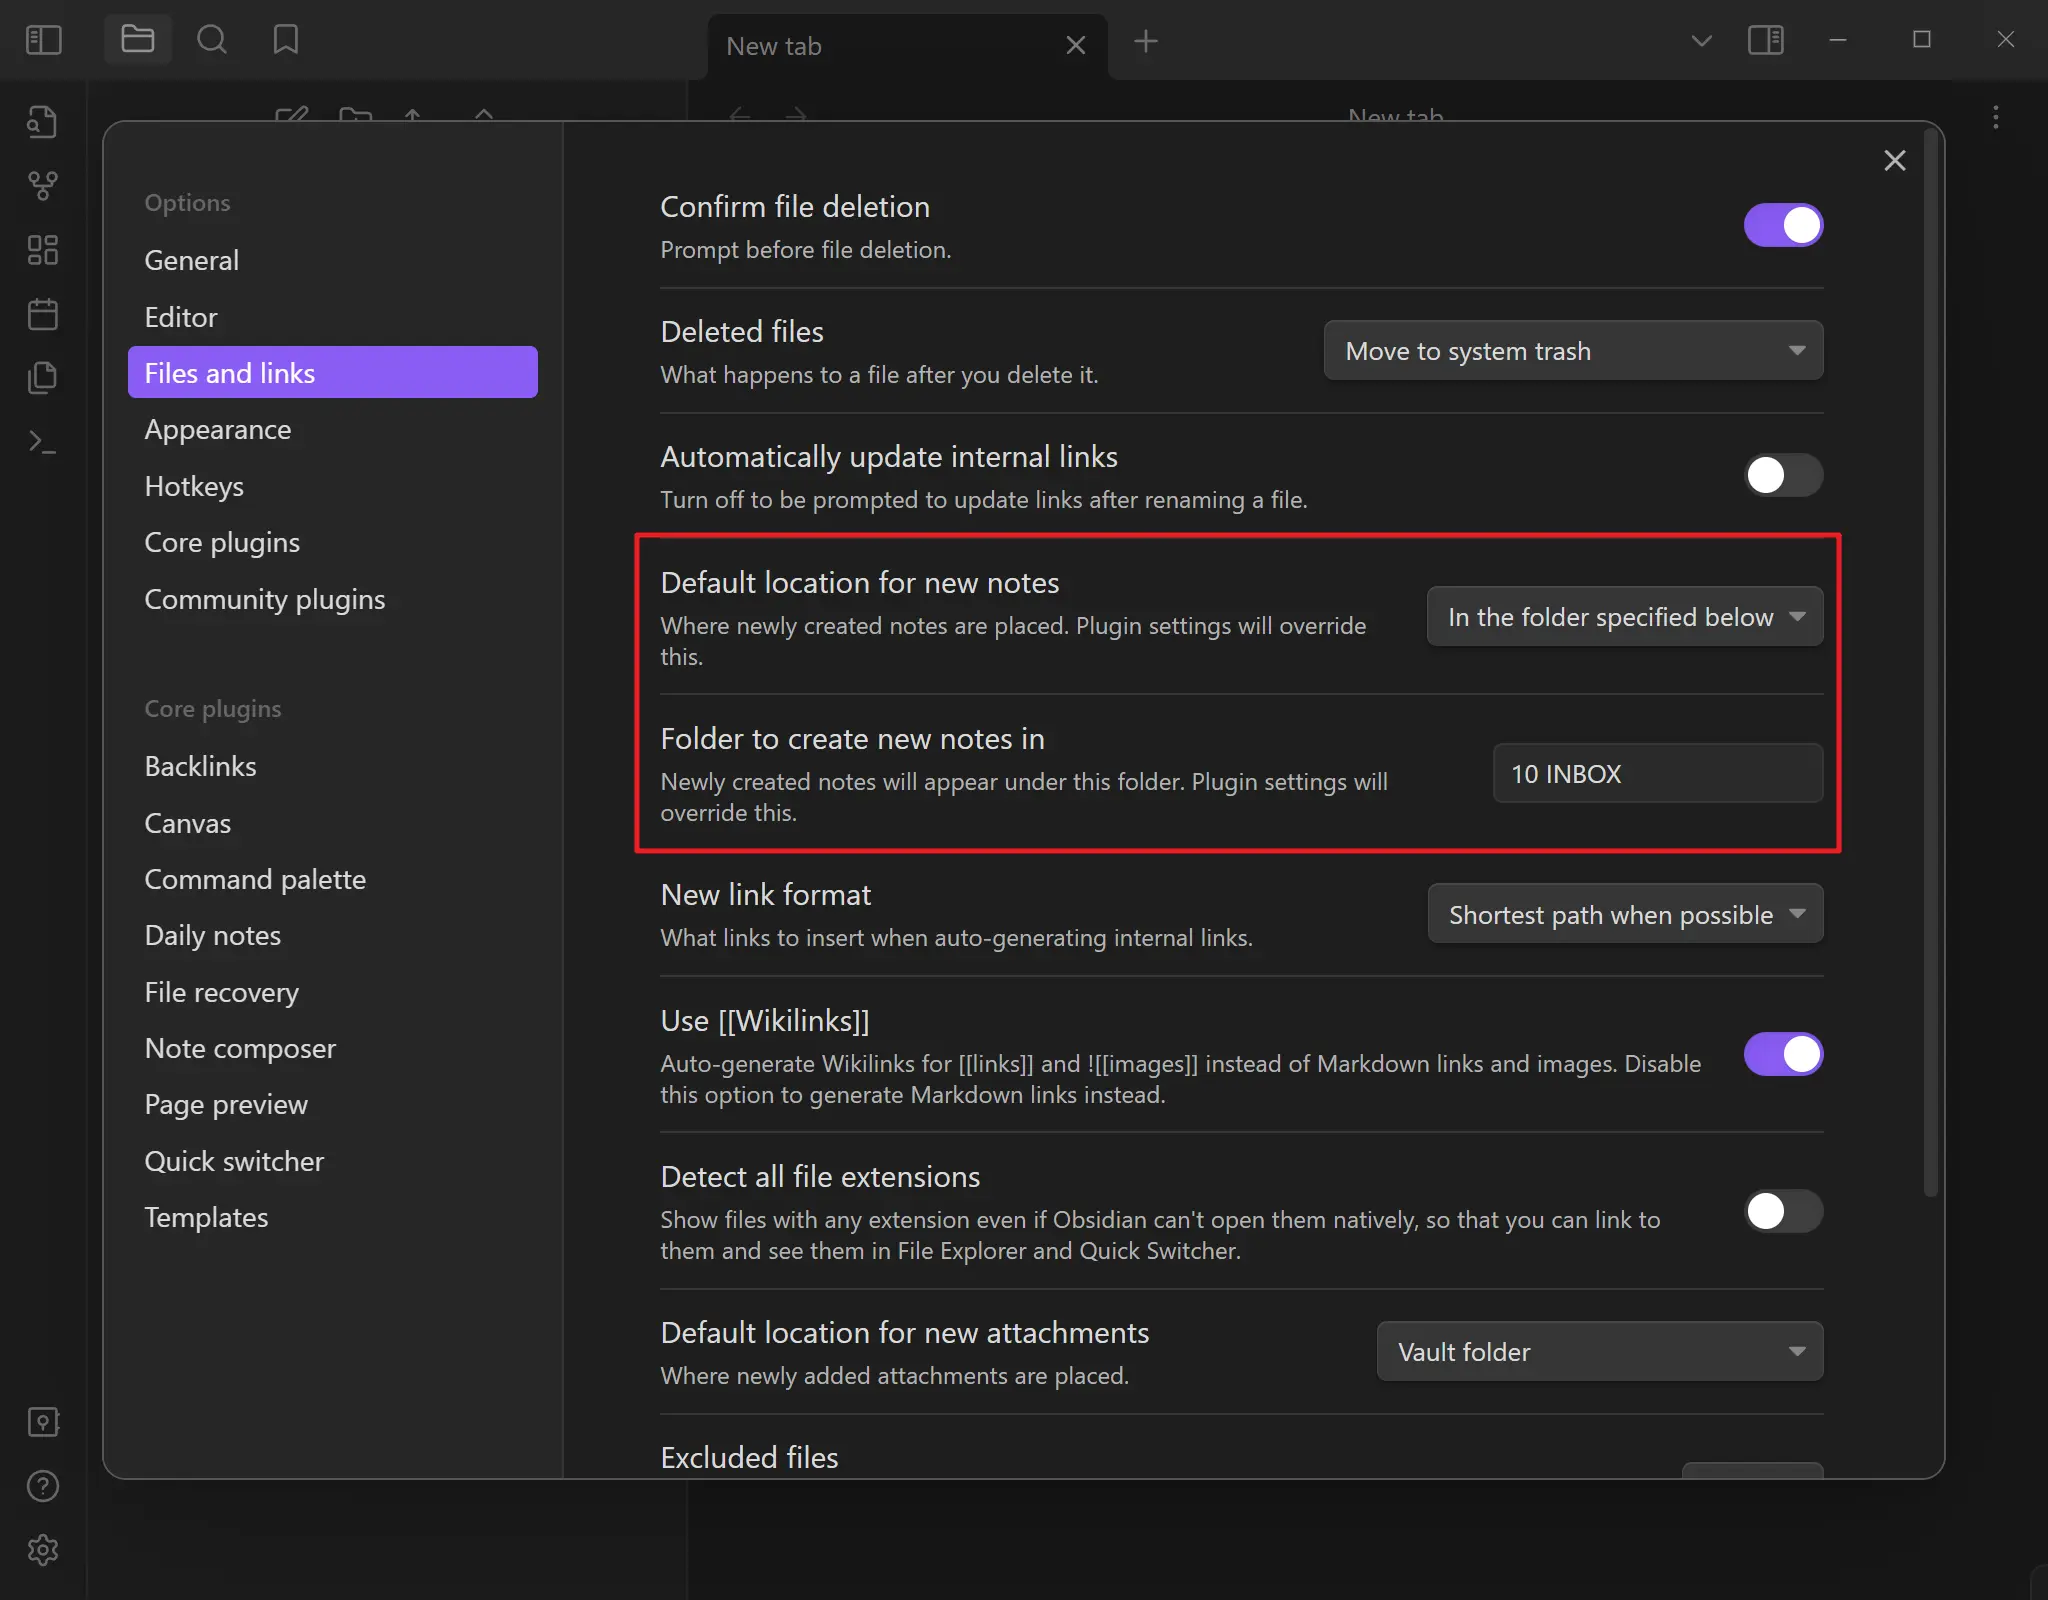
Task: Select the file explorer folder icon
Action: (x=137, y=39)
